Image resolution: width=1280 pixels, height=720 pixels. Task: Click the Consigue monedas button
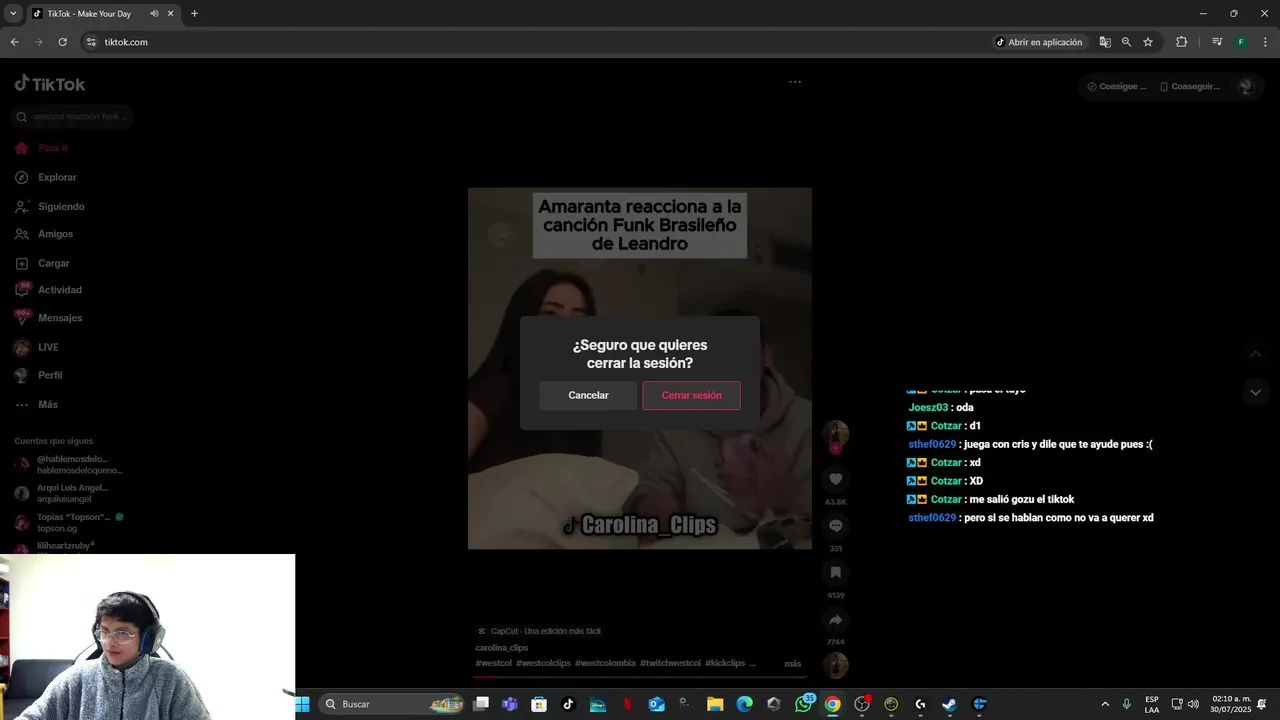click(x=1117, y=87)
